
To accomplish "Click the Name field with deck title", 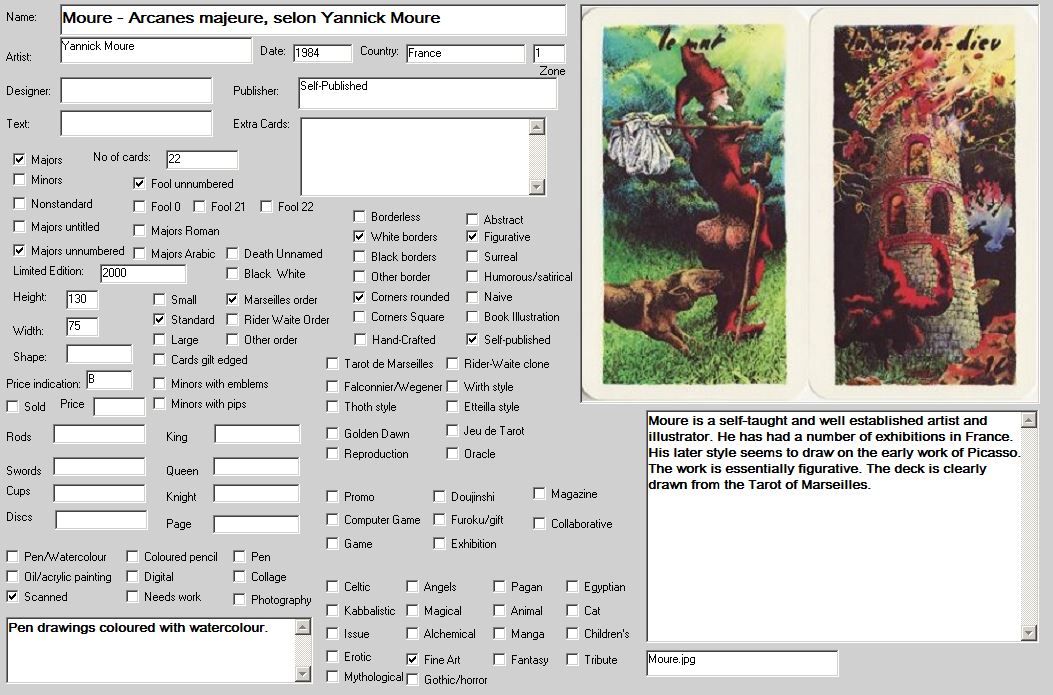I will (x=312, y=19).
